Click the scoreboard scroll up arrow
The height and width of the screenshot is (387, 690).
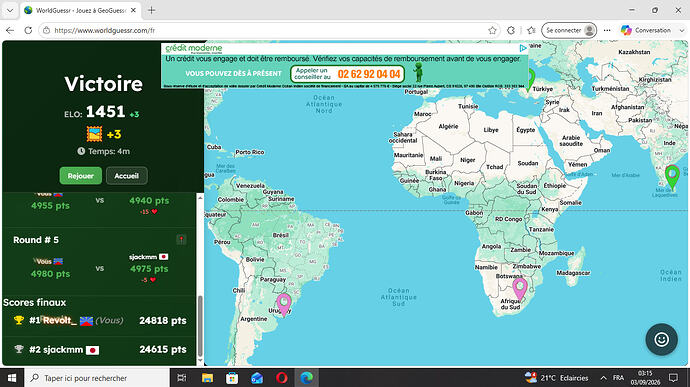(200, 198)
